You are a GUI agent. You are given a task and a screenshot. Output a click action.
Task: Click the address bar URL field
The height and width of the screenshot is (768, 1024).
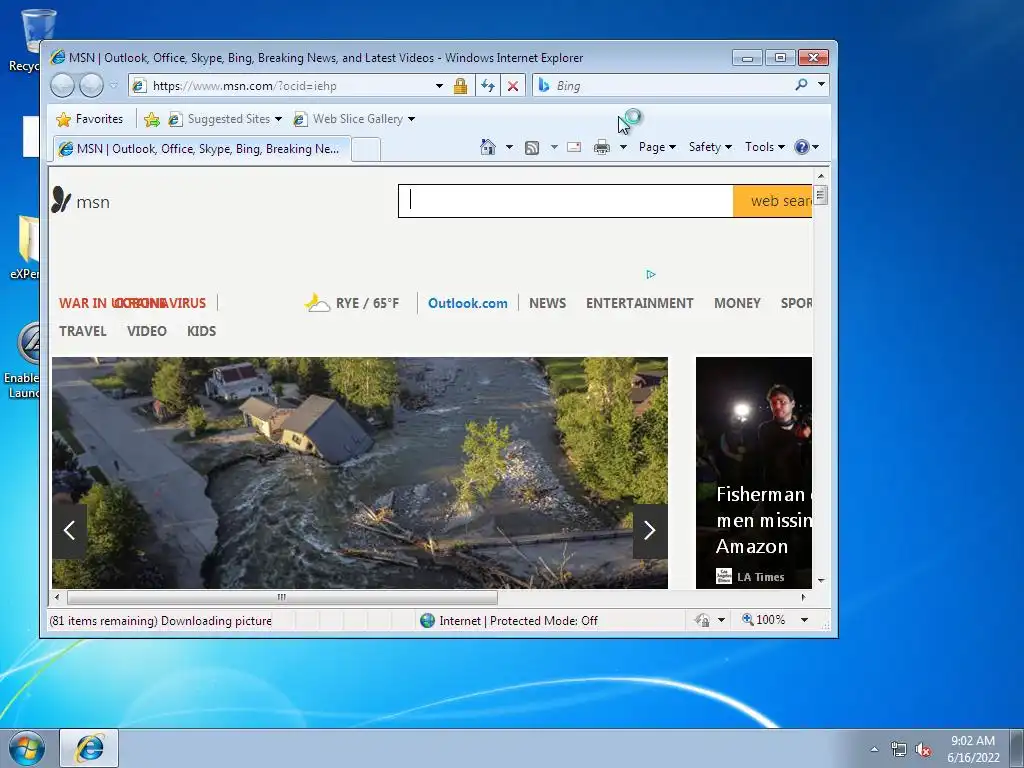(282, 86)
